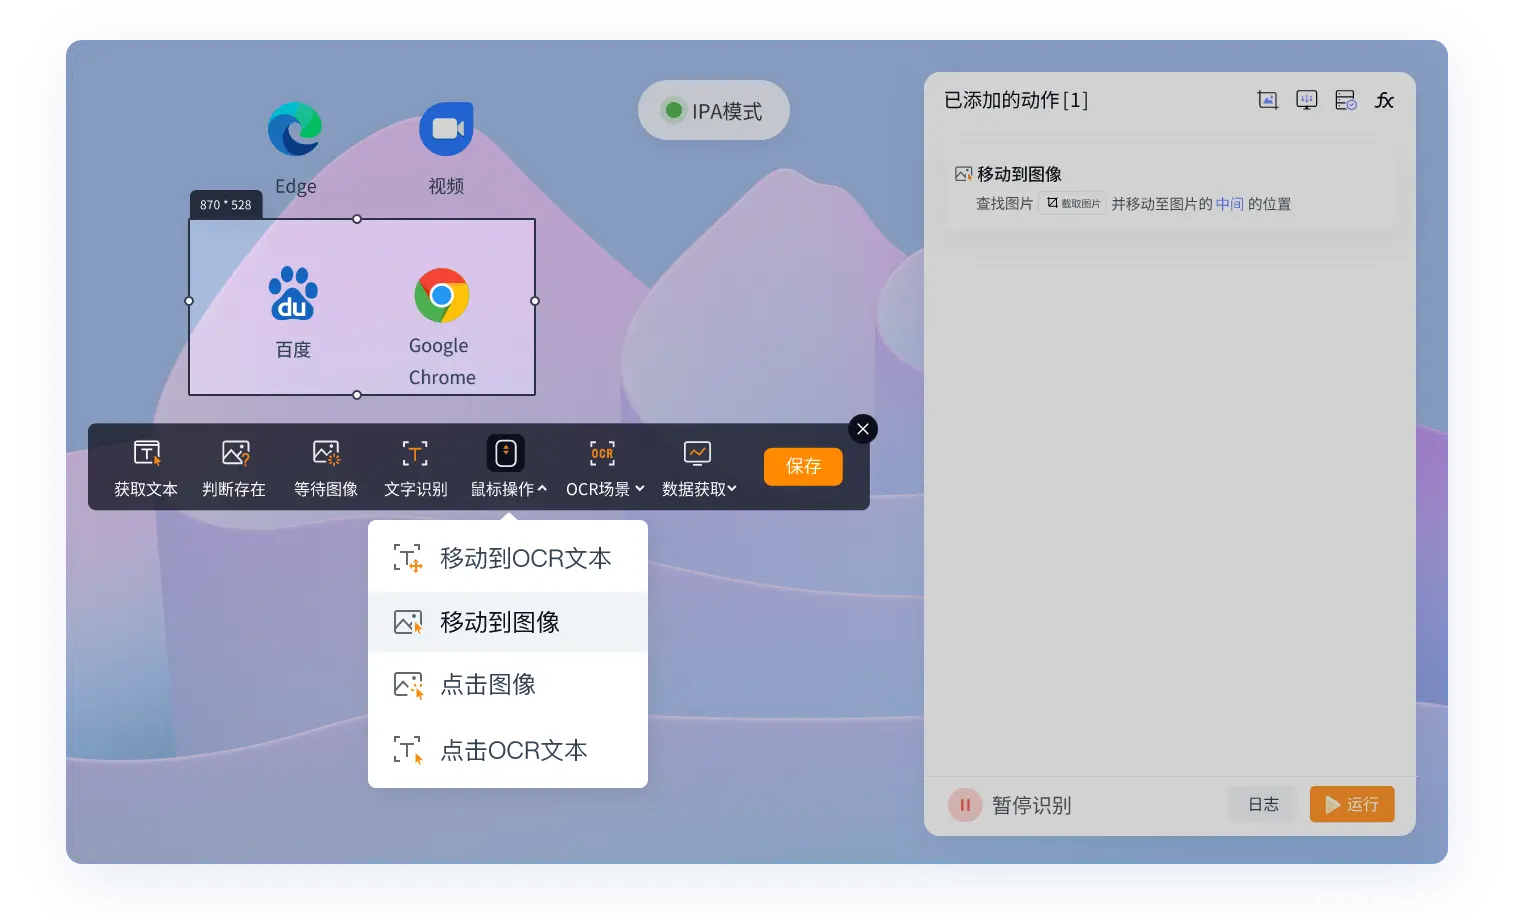The image size is (1520, 920).
Task: Click the right resize handle of selection
Action: click(x=535, y=301)
